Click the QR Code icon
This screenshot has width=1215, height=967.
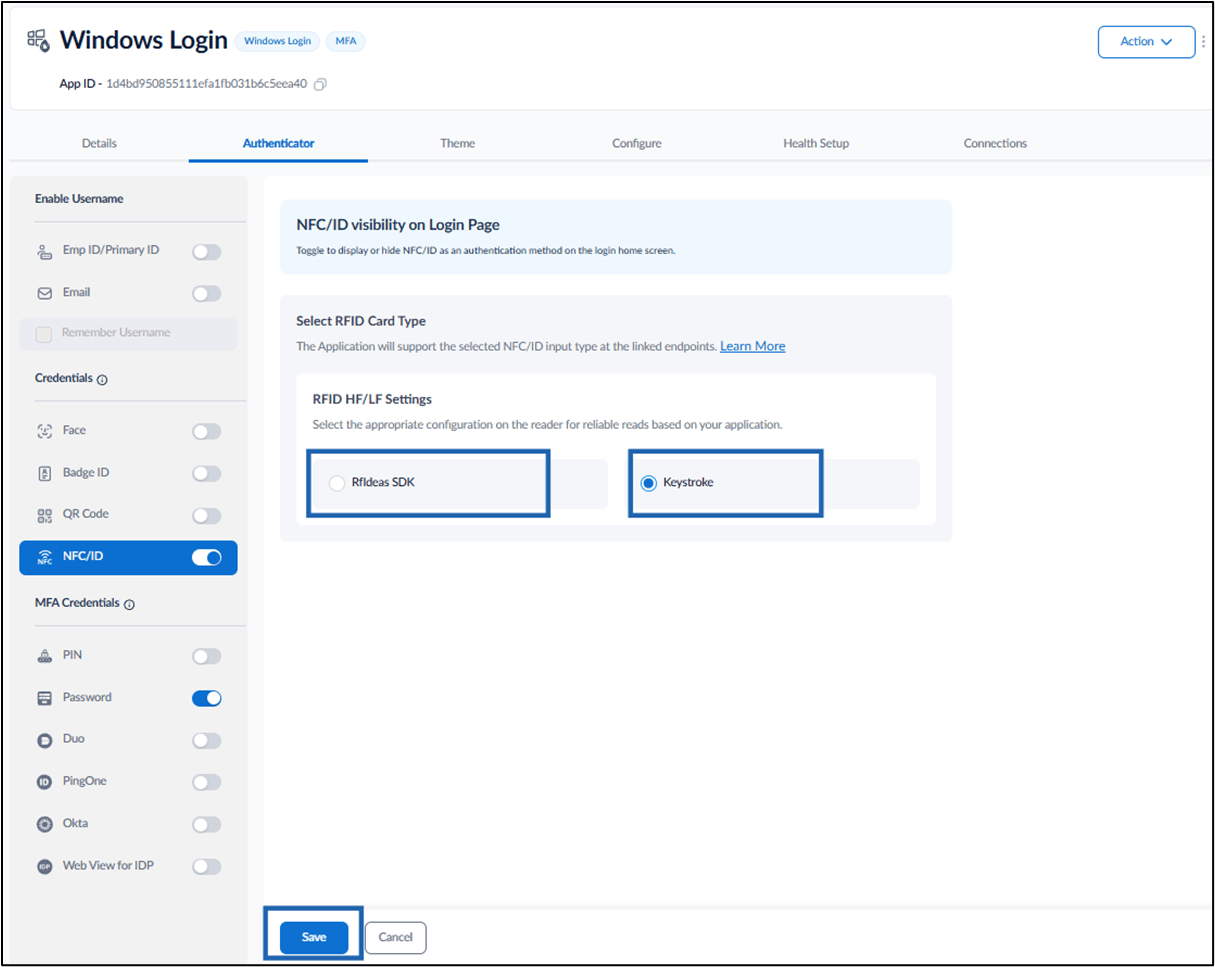pos(44,515)
